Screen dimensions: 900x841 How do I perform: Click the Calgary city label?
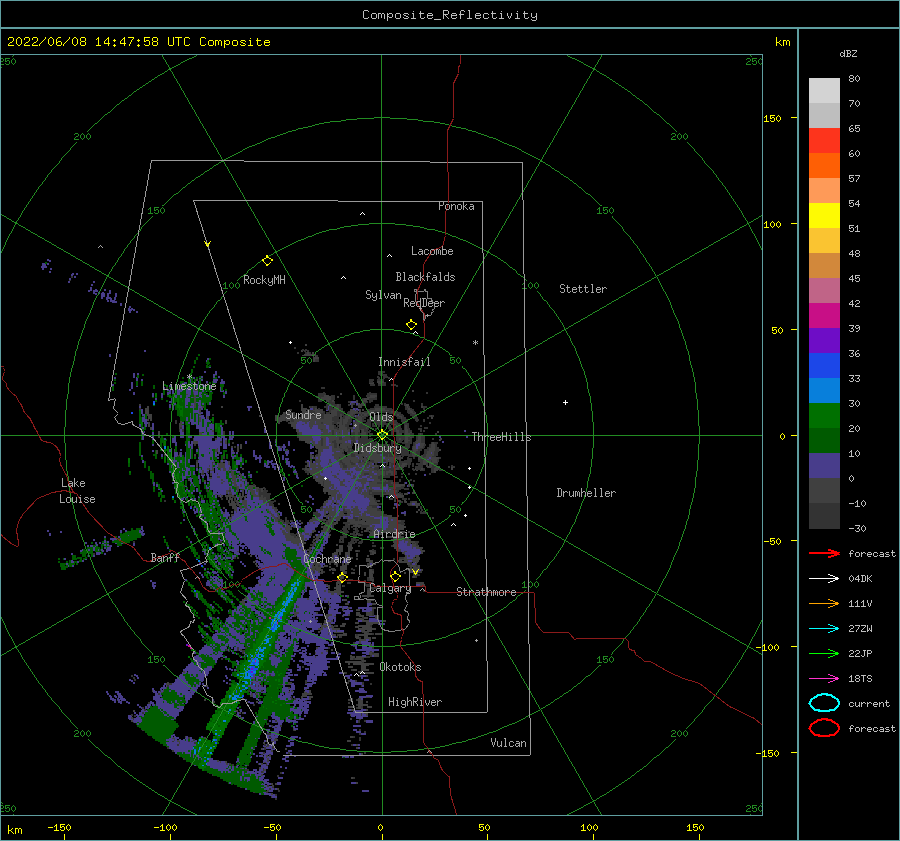click(x=390, y=588)
